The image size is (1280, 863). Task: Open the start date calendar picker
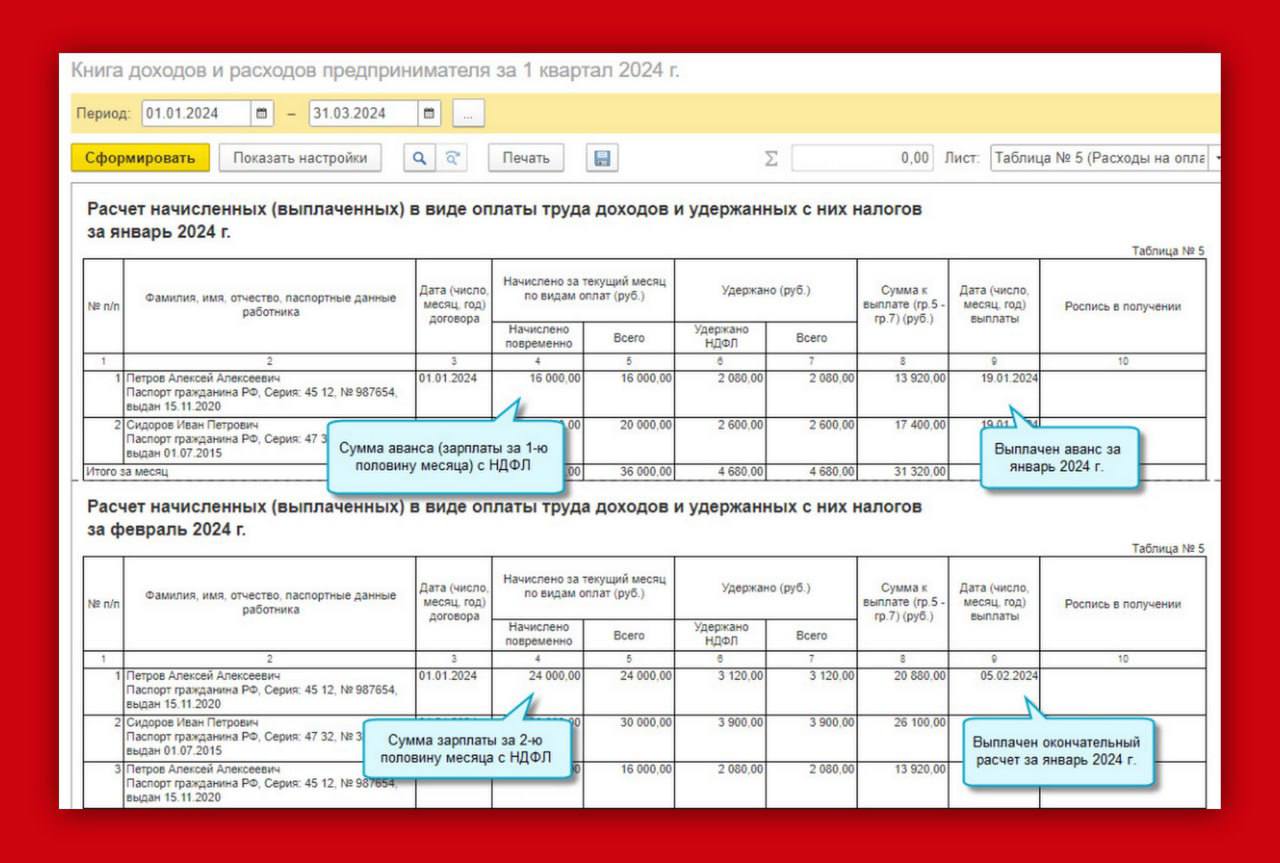[x=262, y=114]
